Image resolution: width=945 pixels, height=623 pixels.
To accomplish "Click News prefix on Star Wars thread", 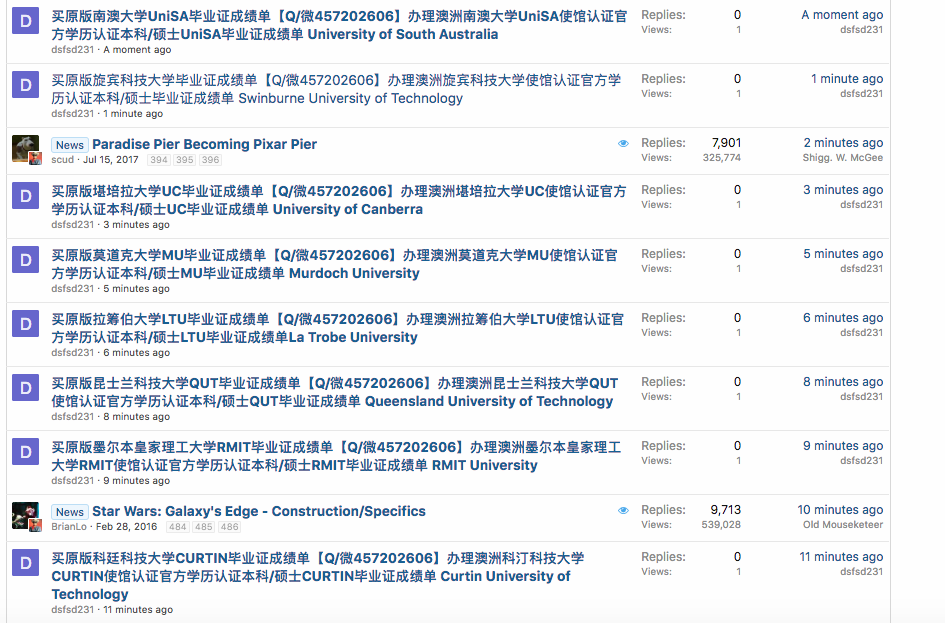I will pos(70,512).
